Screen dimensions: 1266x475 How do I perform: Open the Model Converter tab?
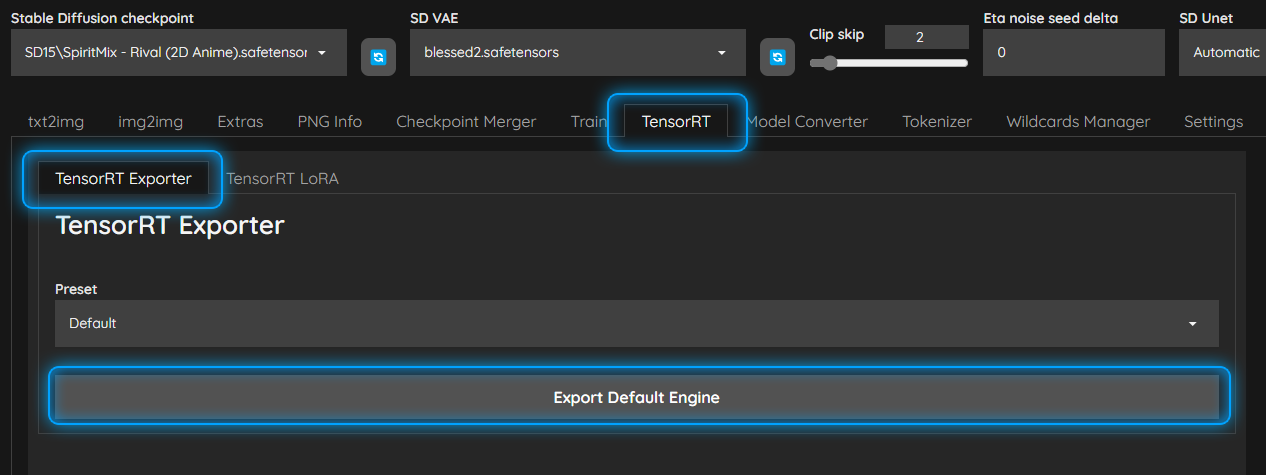(x=807, y=121)
